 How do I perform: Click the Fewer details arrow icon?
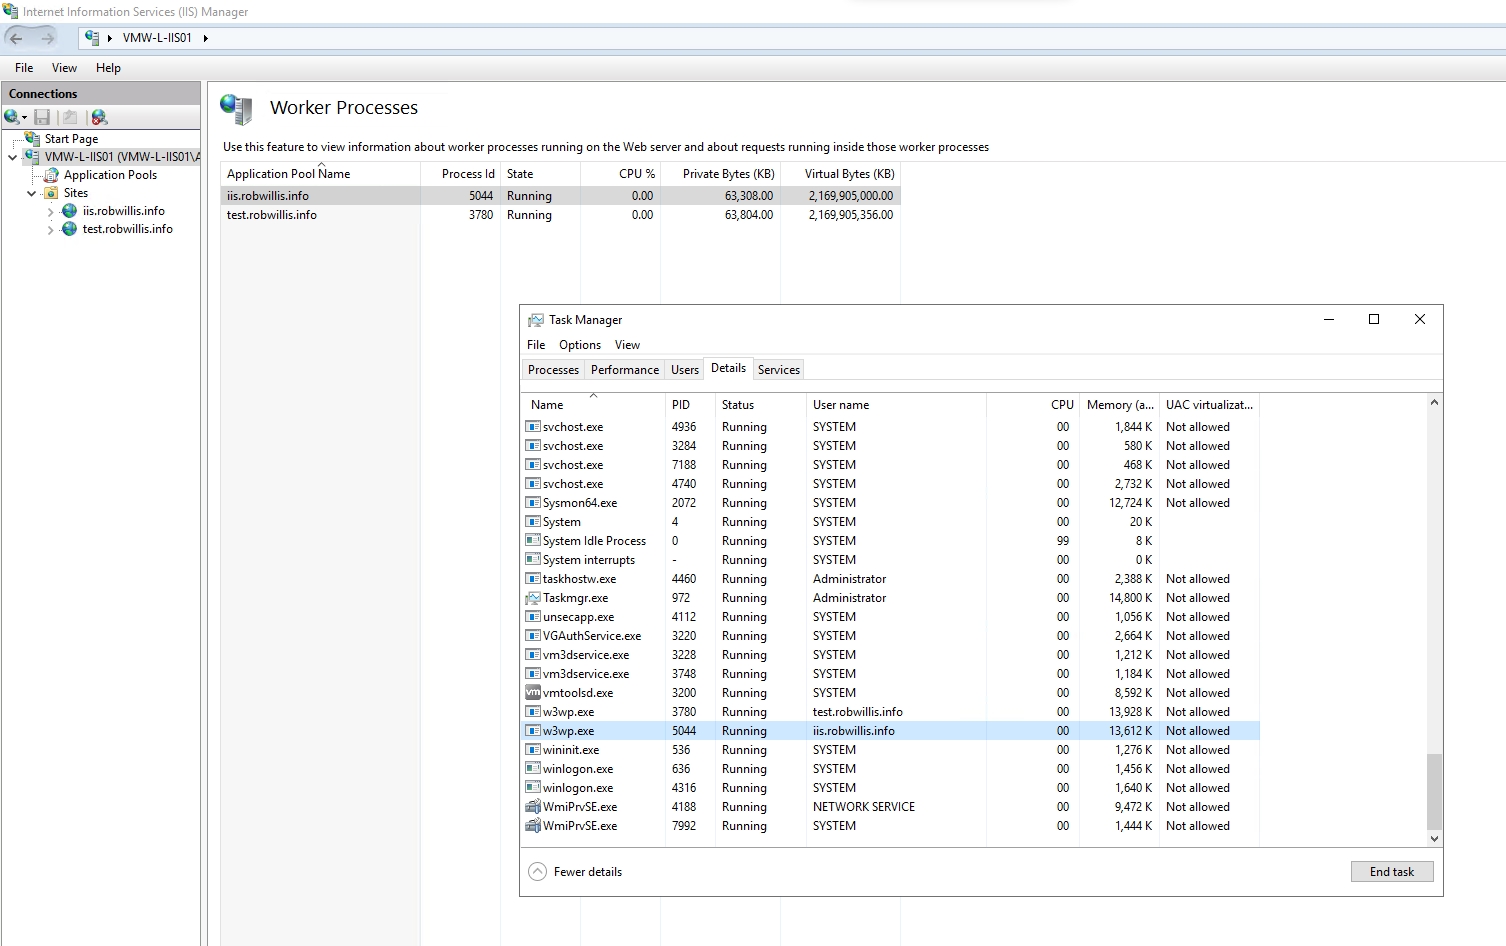click(538, 872)
